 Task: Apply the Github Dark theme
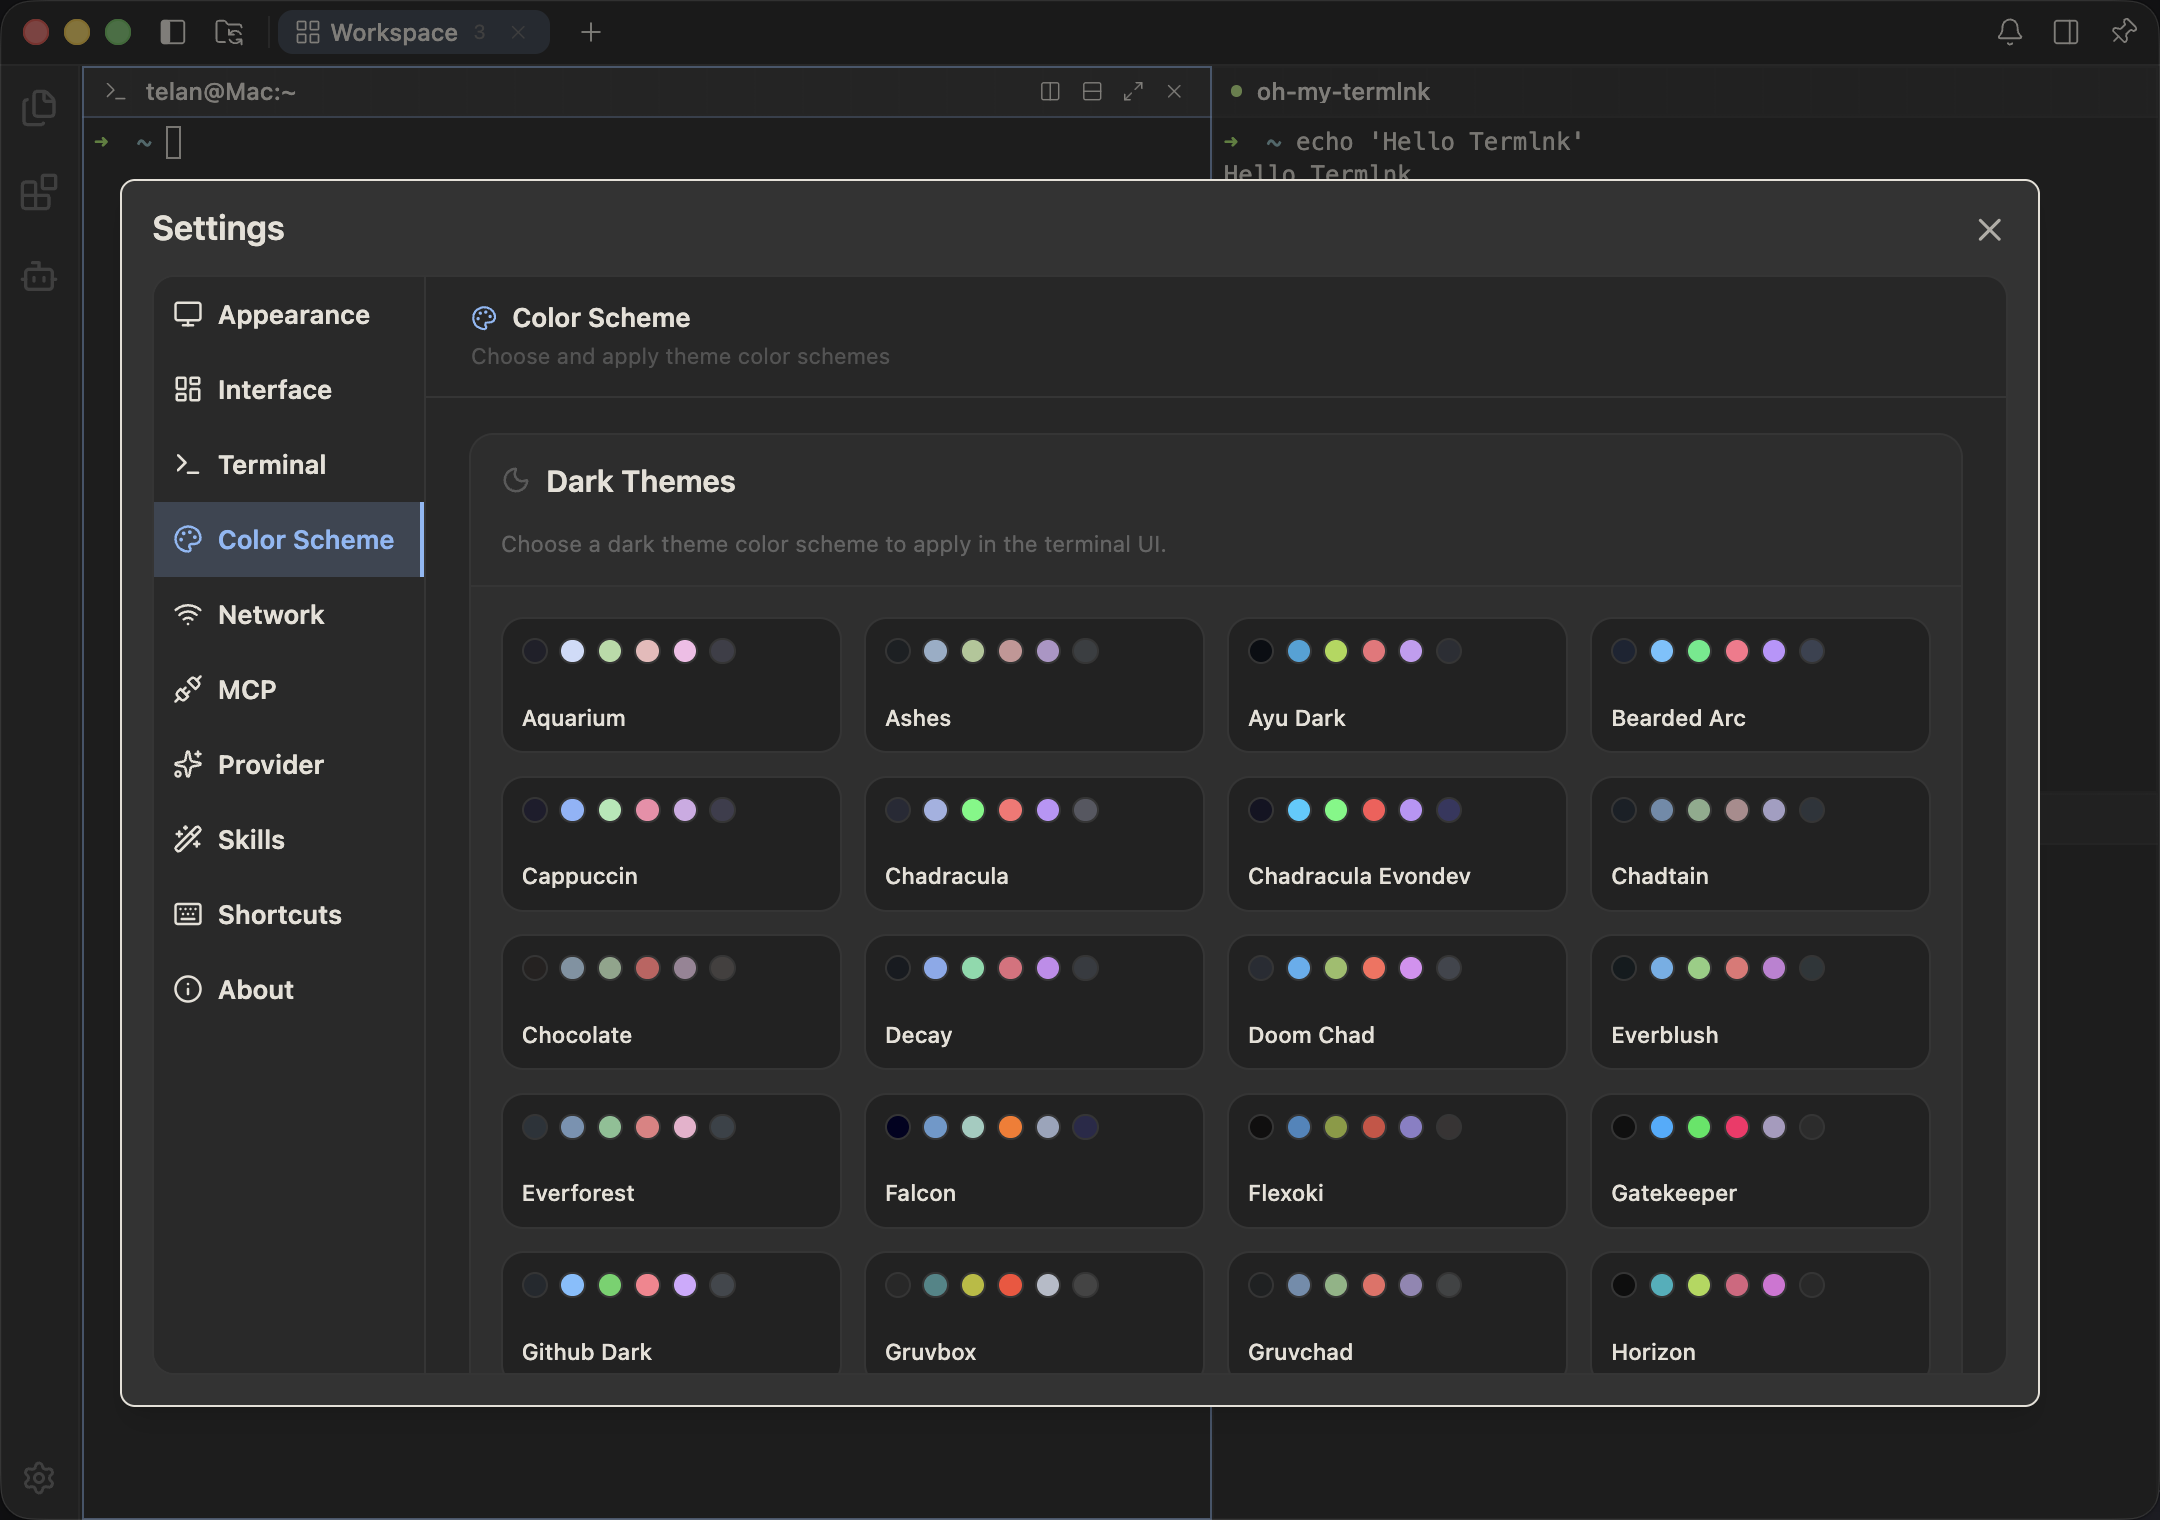[671, 1313]
